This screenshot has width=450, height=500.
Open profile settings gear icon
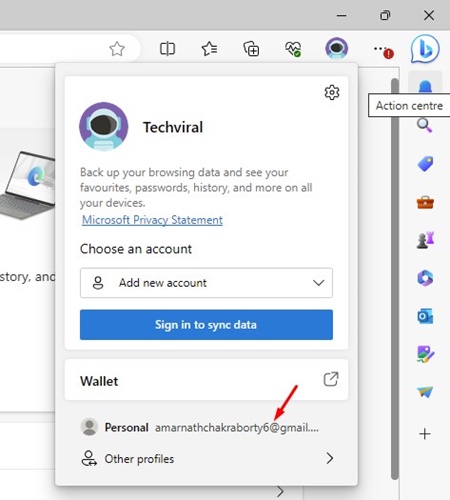point(332,92)
